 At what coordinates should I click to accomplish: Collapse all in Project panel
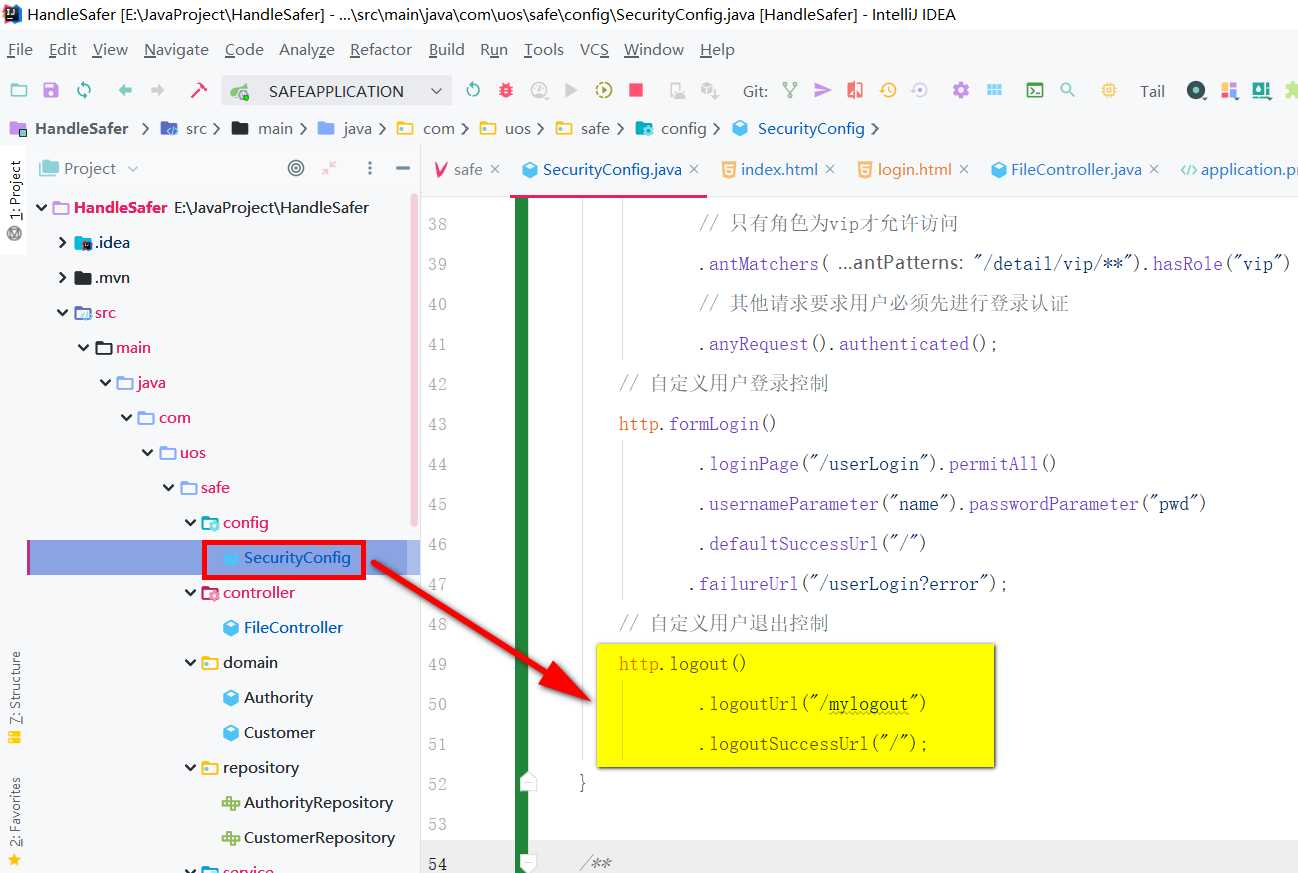pos(329,168)
